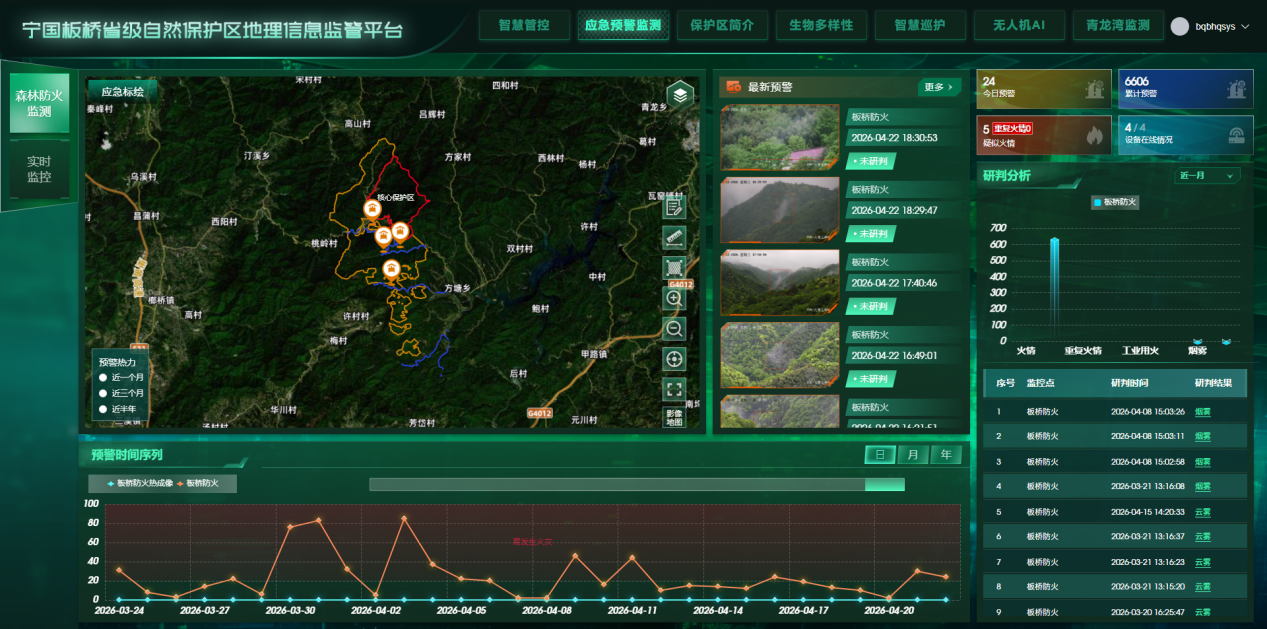Toggle fullscreen map view
1267x629 pixels.
674,389
